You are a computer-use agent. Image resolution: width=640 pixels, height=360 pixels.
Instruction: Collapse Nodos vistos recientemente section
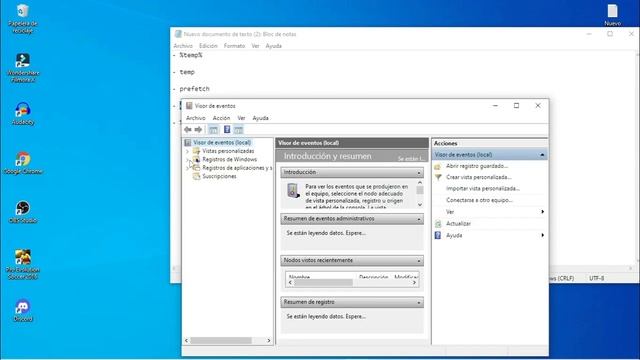point(419,261)
